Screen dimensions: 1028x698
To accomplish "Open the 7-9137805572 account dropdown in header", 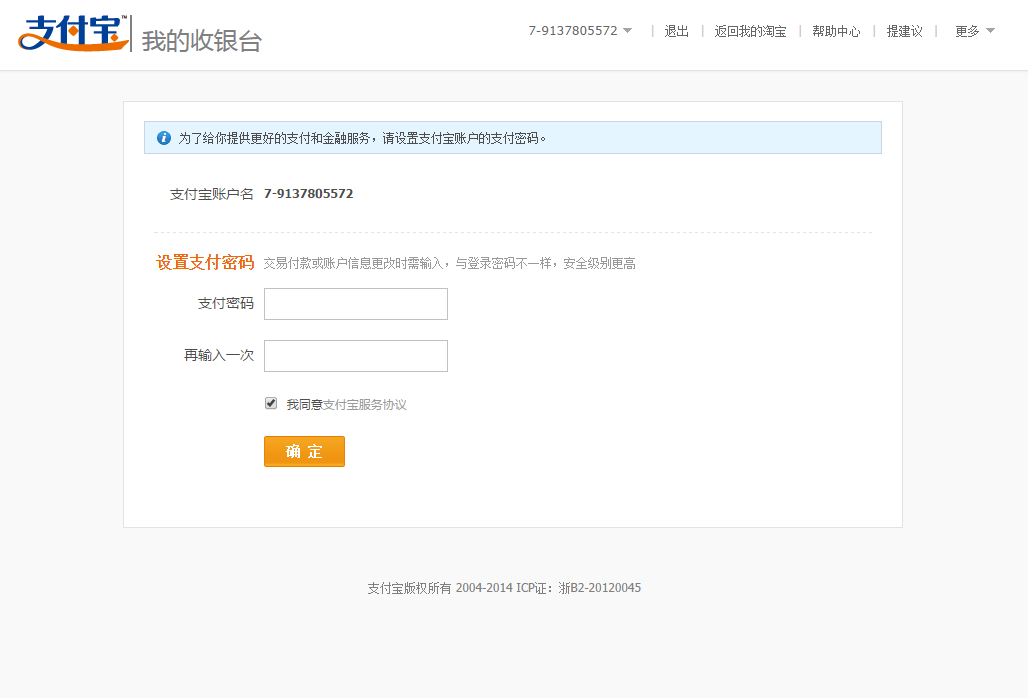I will point(580,31).
